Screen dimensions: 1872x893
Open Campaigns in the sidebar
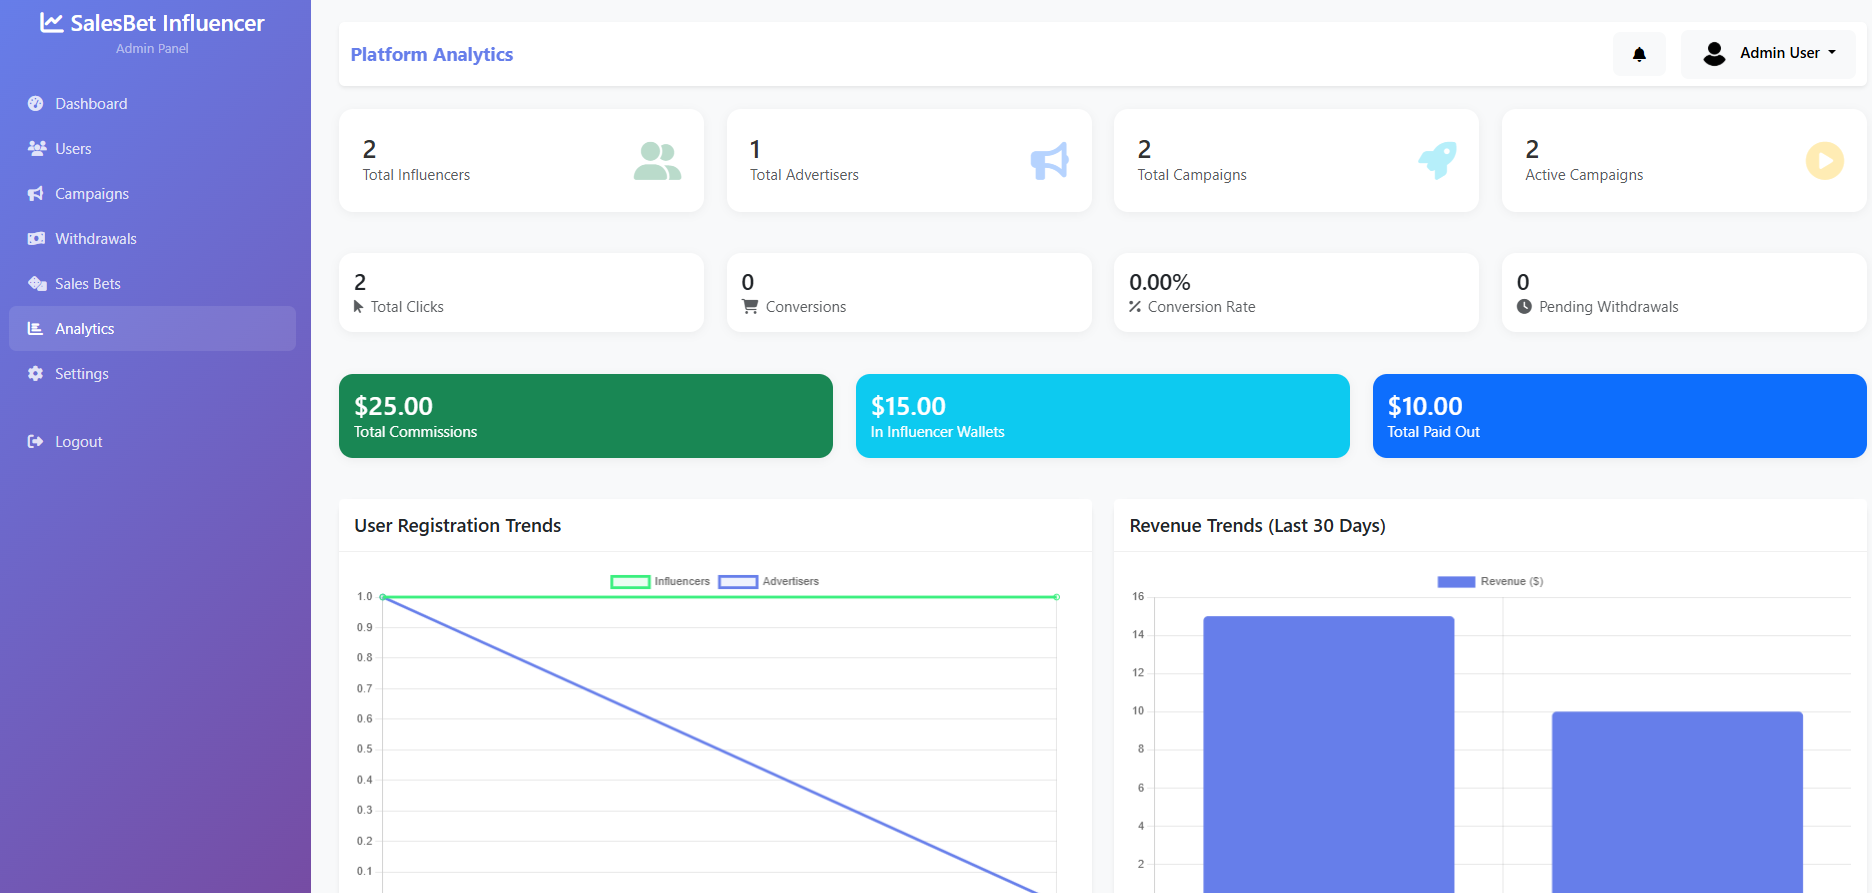(x=152, y=194)
